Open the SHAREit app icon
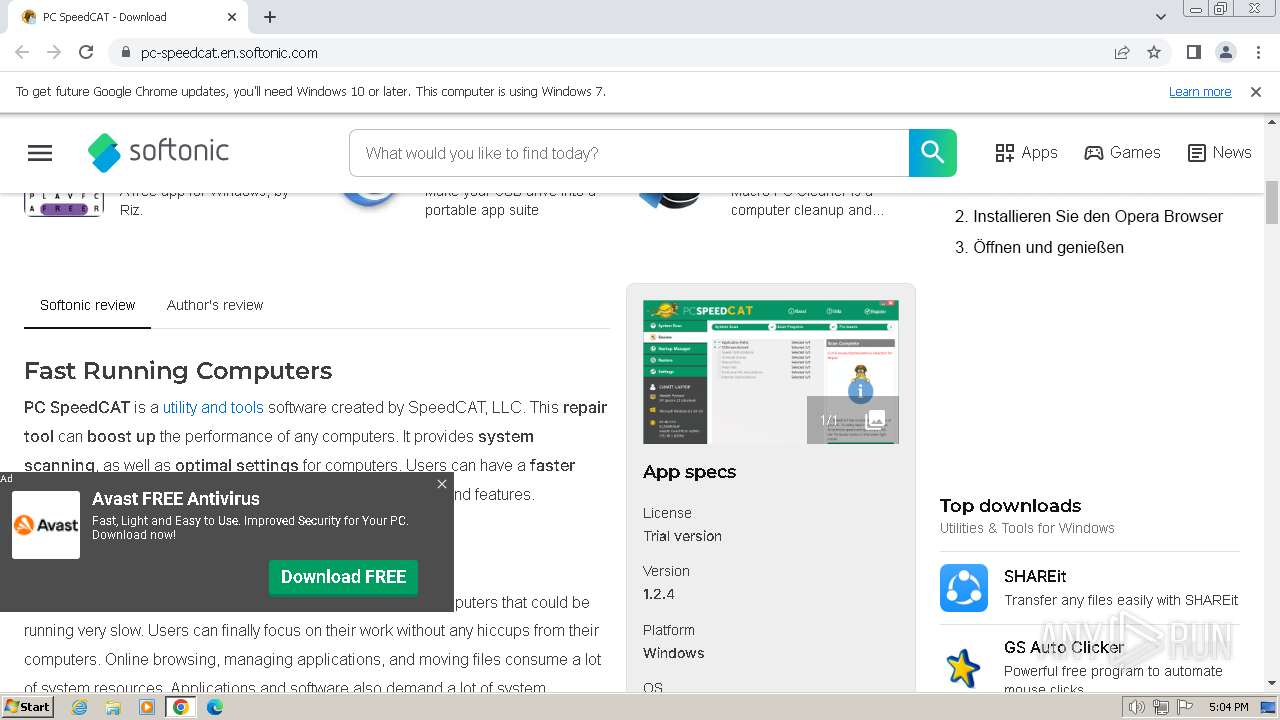 (964, 588)
